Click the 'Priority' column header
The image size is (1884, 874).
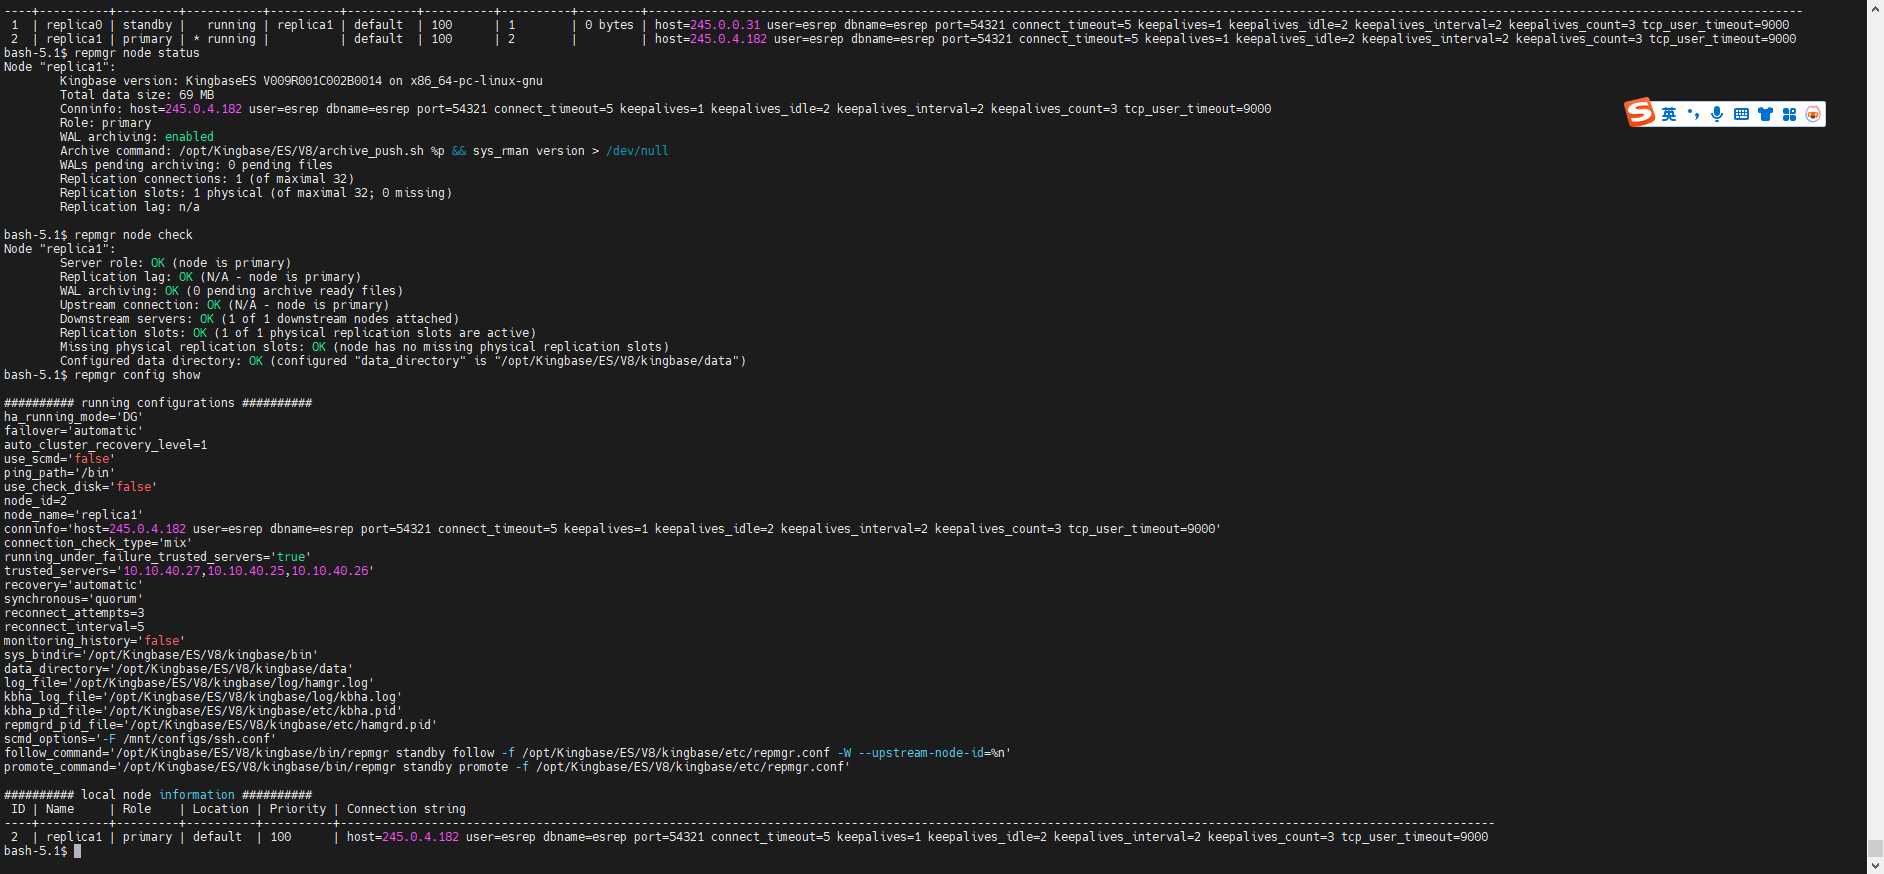point(298,809)
